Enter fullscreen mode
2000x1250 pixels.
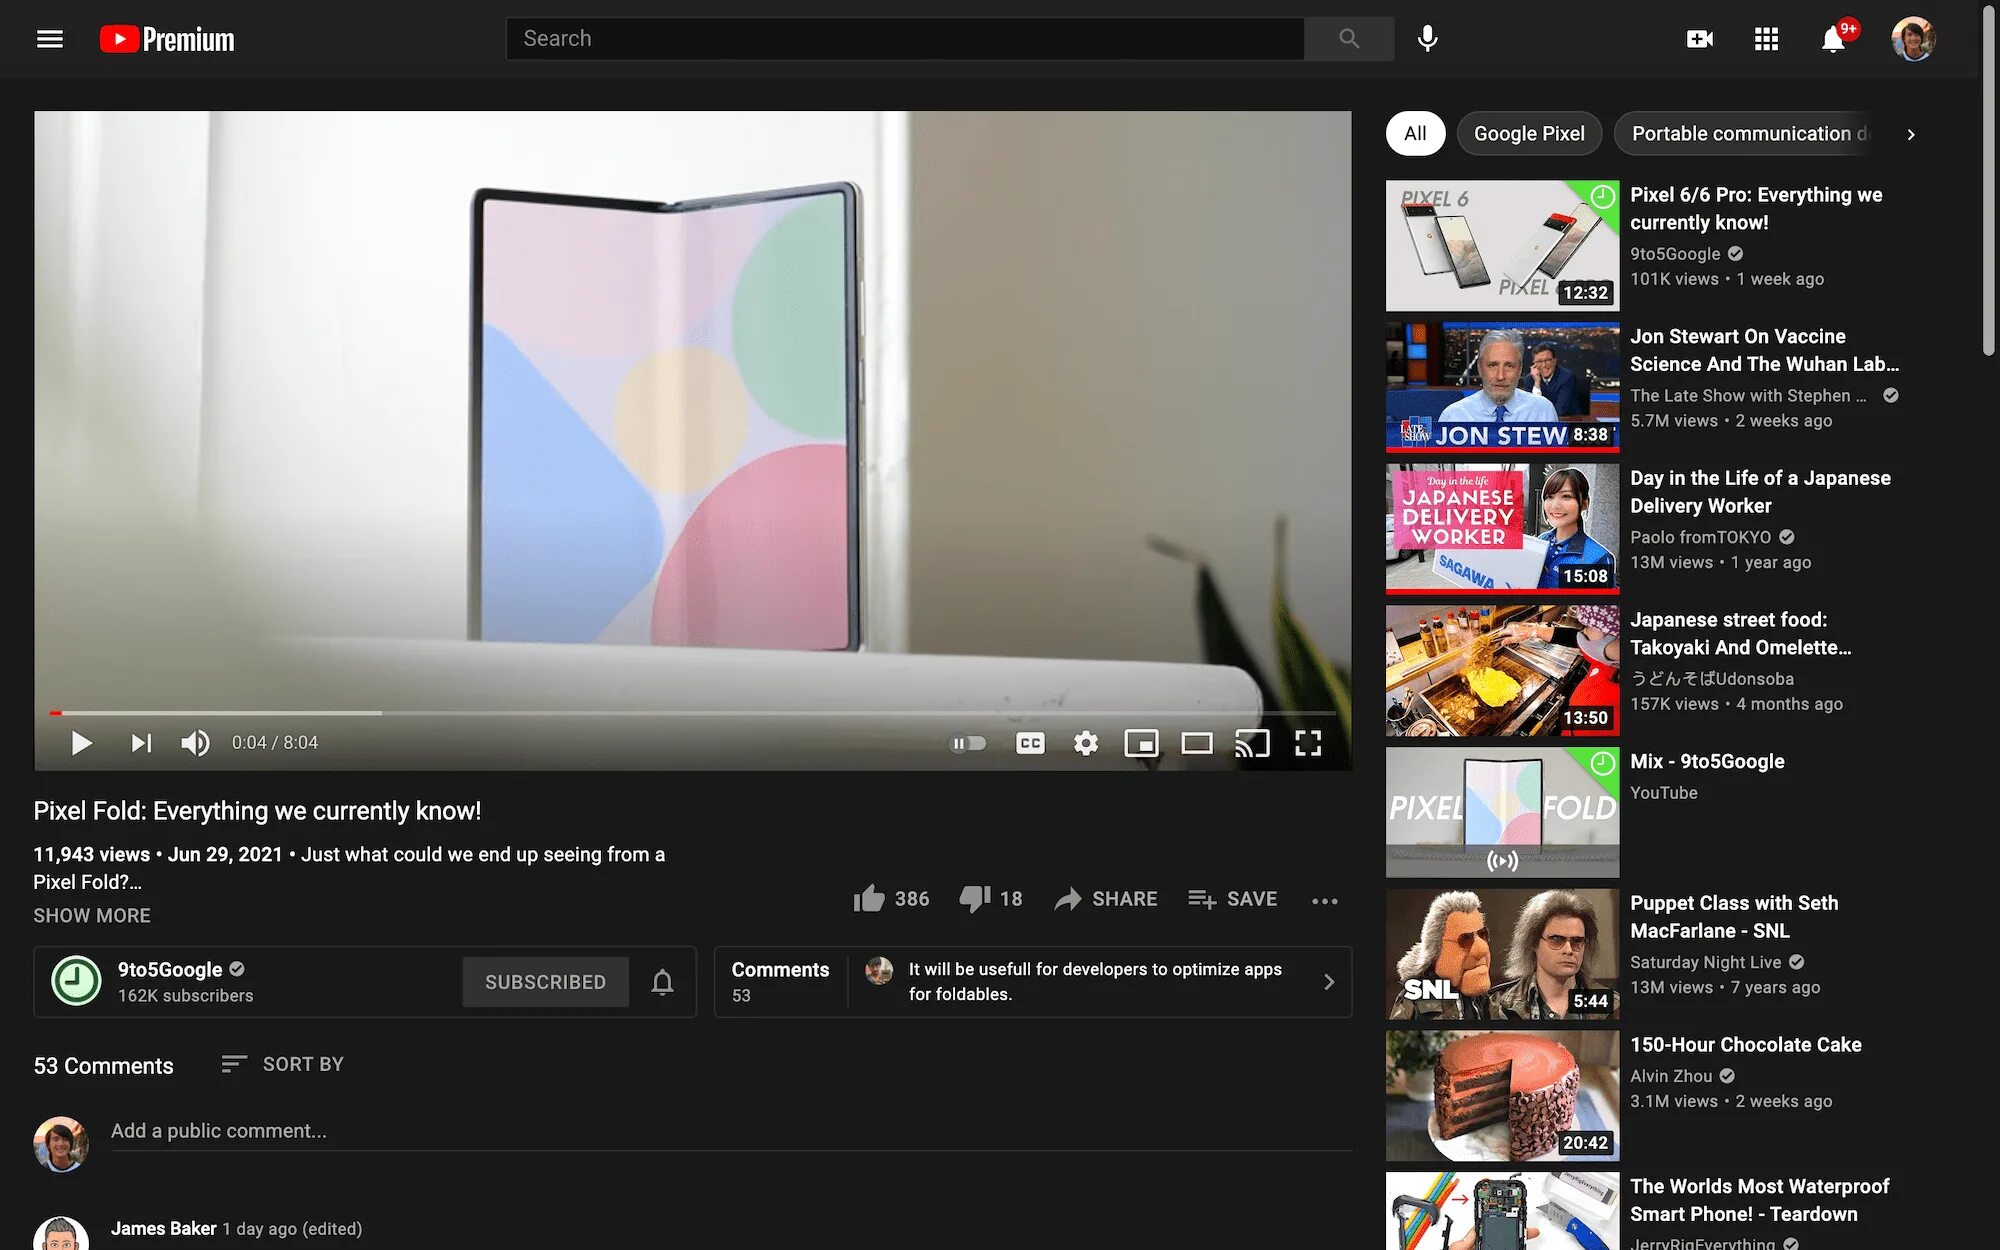pos(1308,743)
